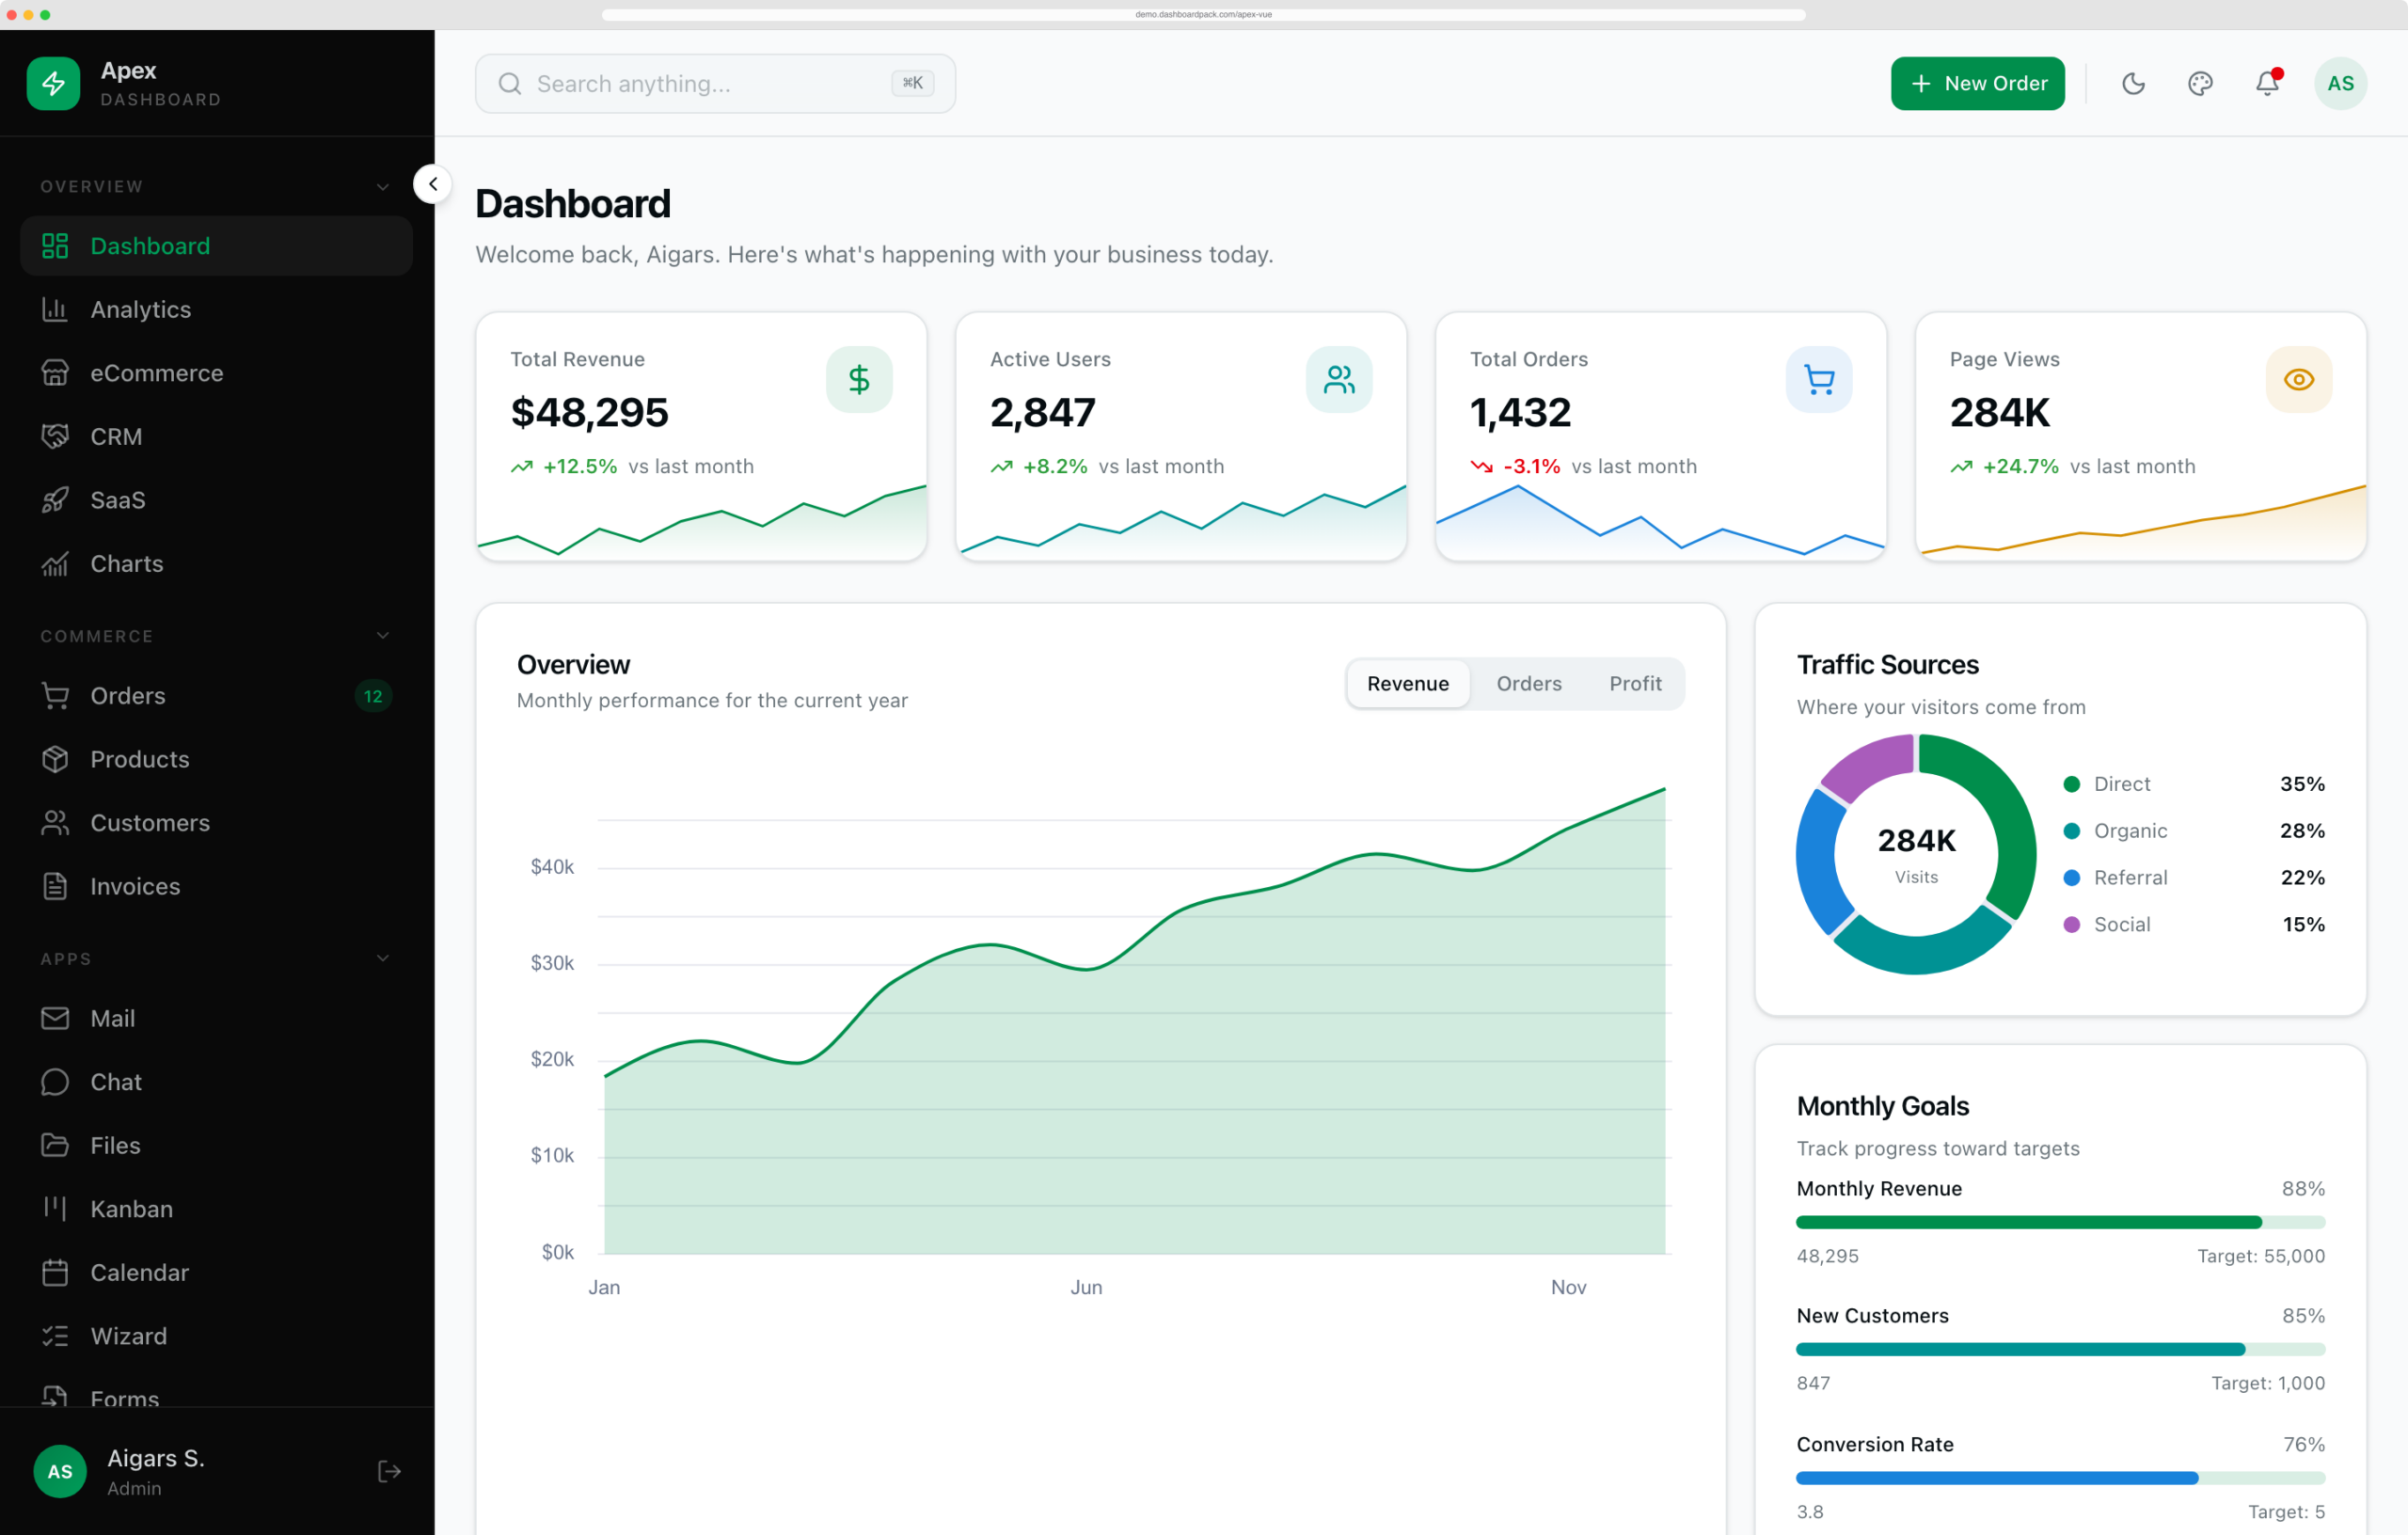The image size is (2408, 1535).
Task: Click the Kanban columns icon
Action: (55, 1209)
